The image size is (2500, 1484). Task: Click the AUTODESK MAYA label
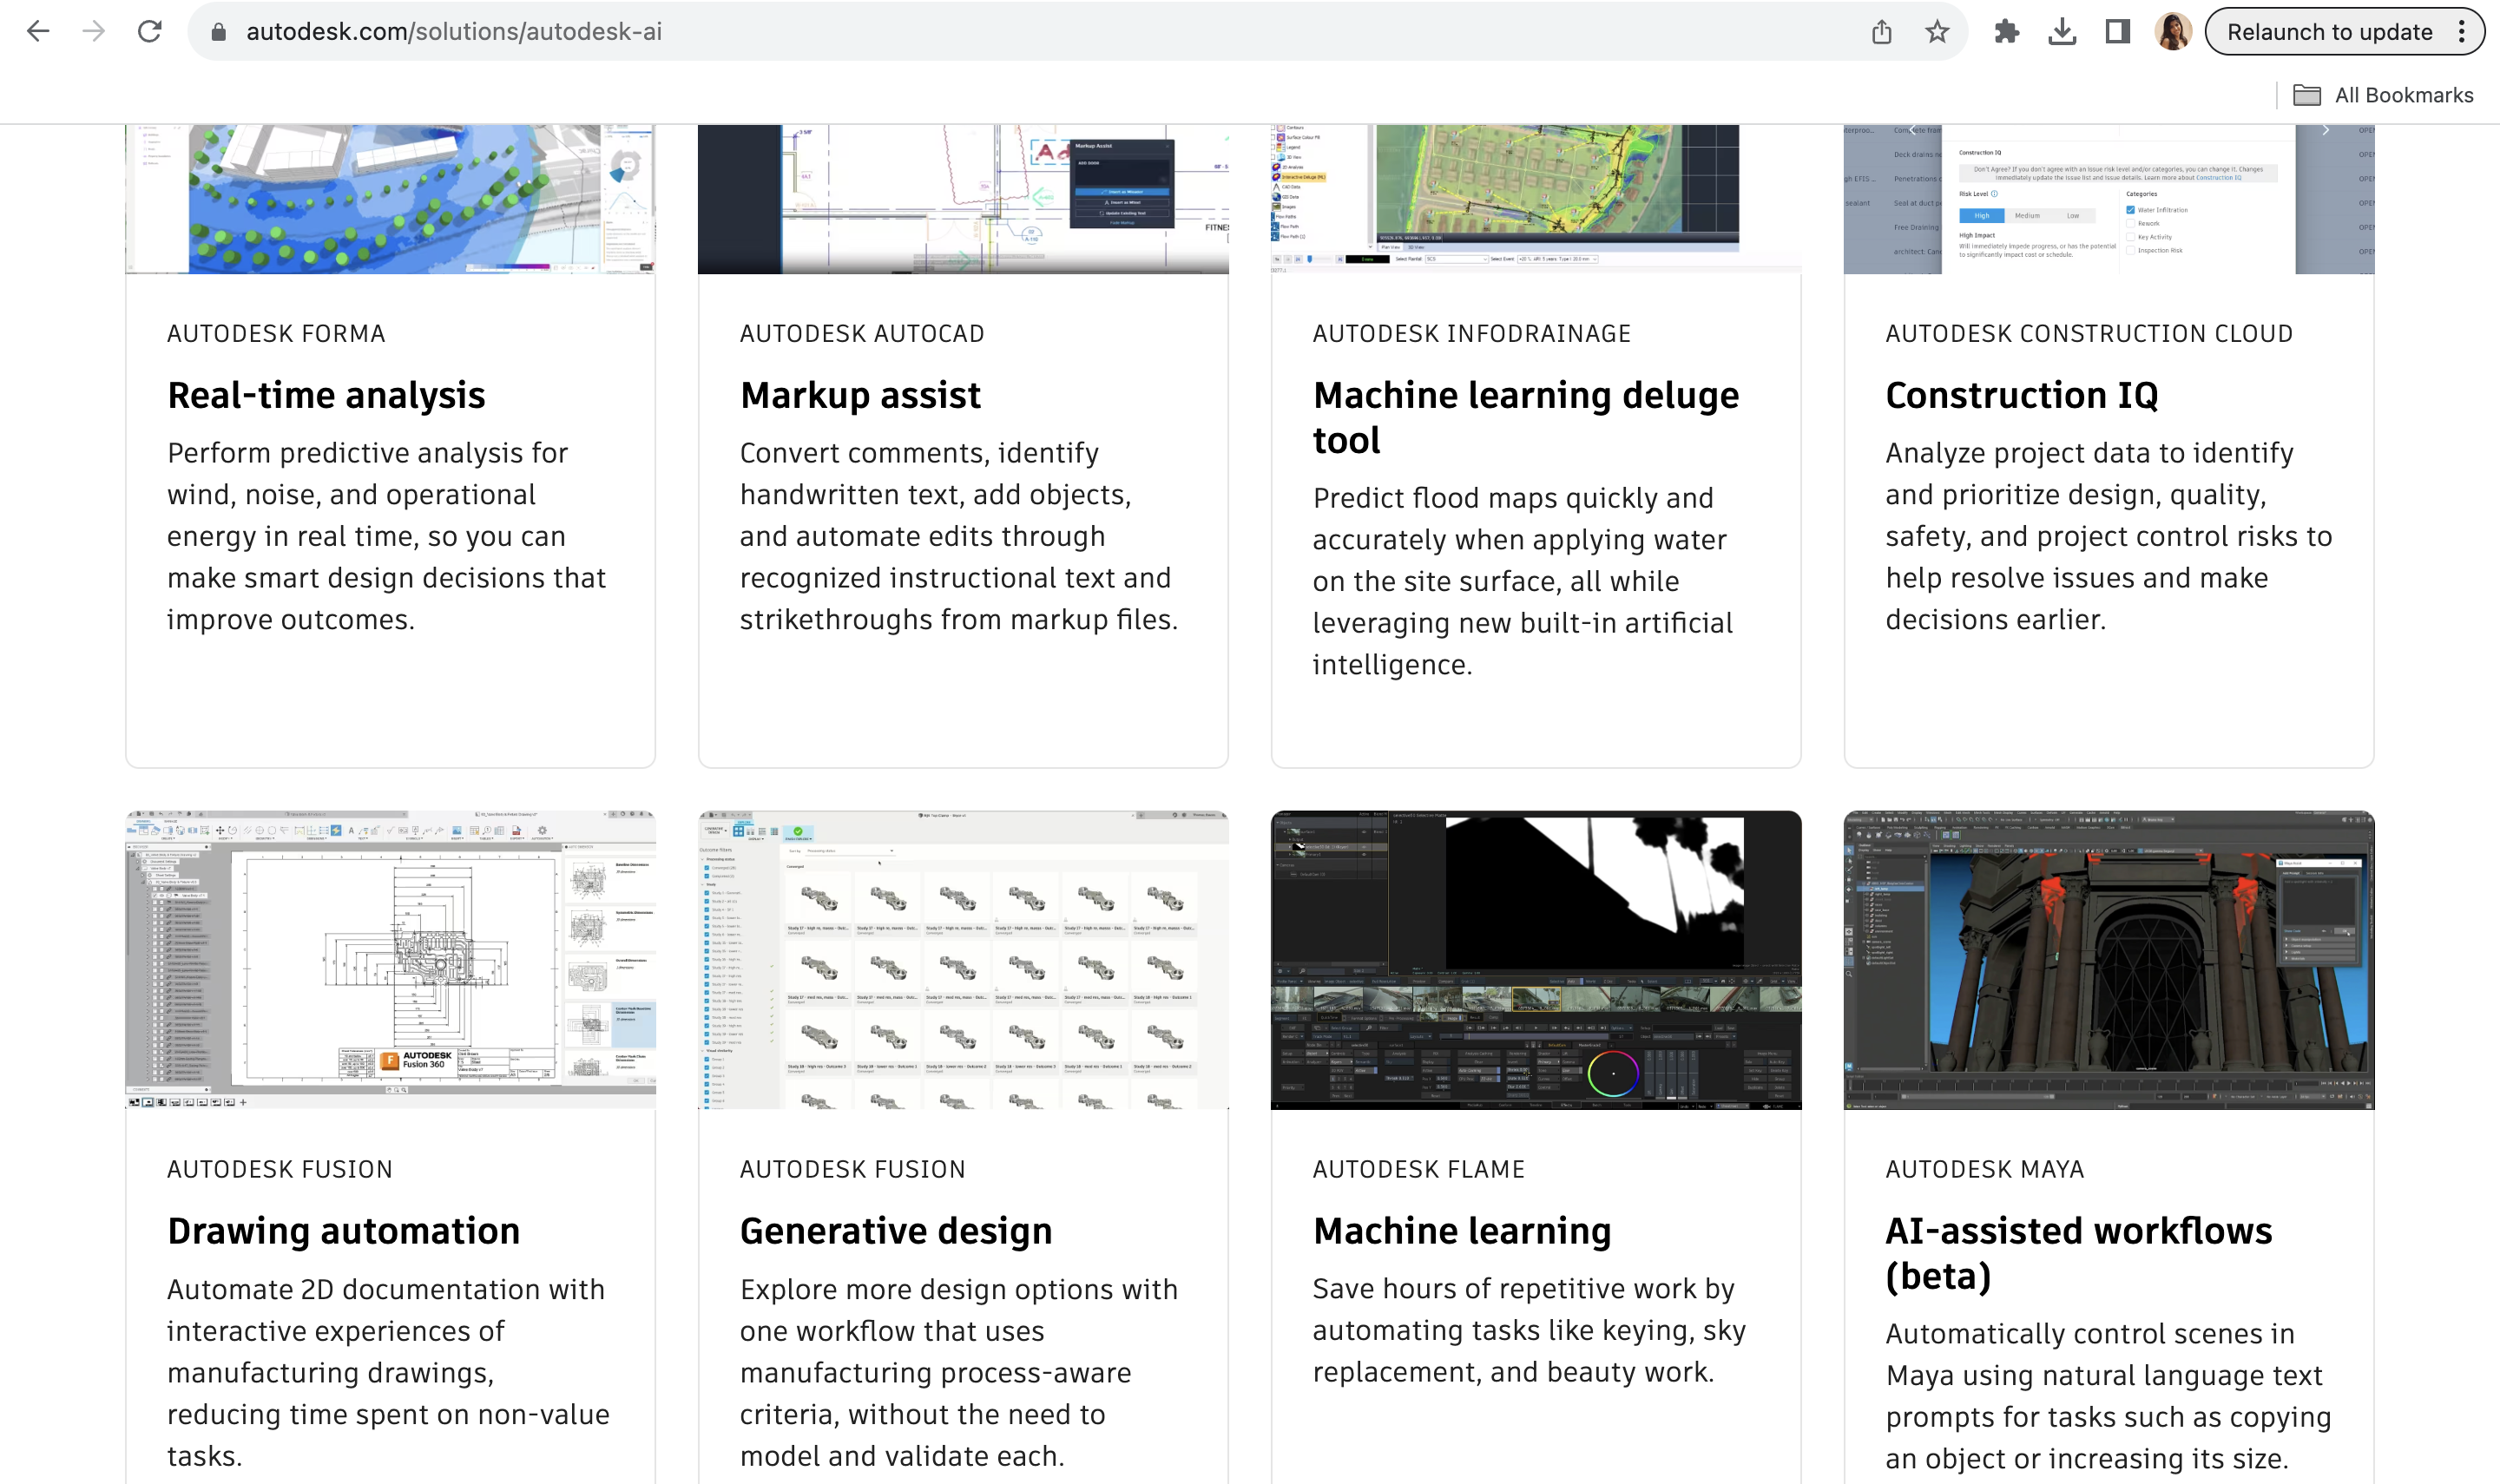tap(1985, 1170)
